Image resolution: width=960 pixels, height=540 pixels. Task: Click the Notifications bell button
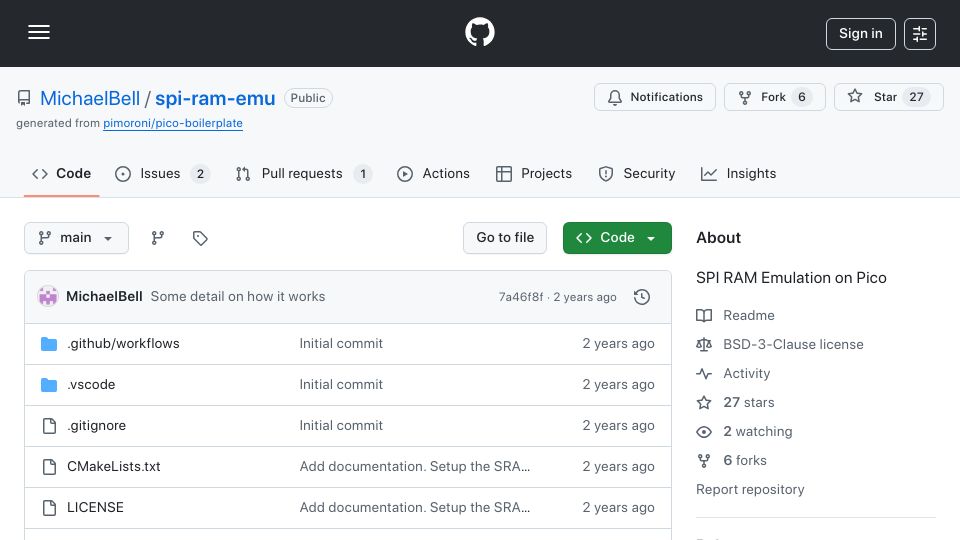(654, 97)
